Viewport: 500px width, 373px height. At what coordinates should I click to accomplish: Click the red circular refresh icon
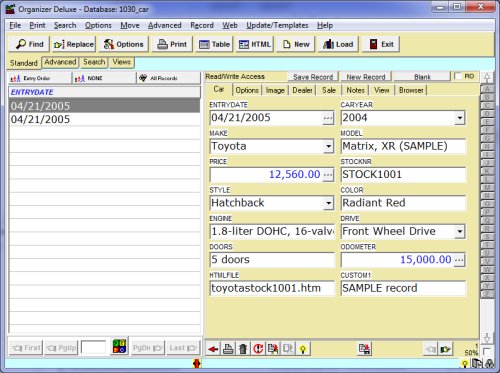(258, 349)
